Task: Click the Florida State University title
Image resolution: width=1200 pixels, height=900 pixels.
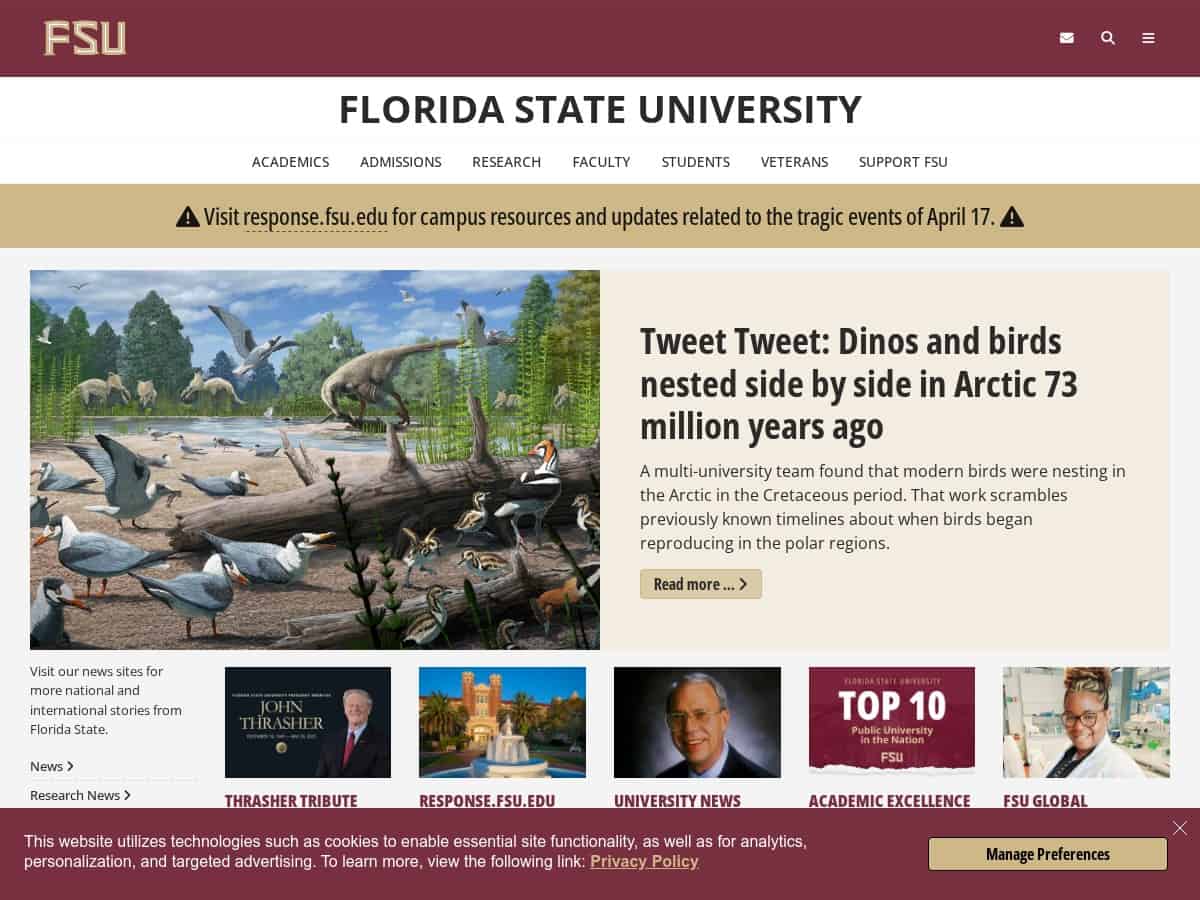Action: (600, 109)
